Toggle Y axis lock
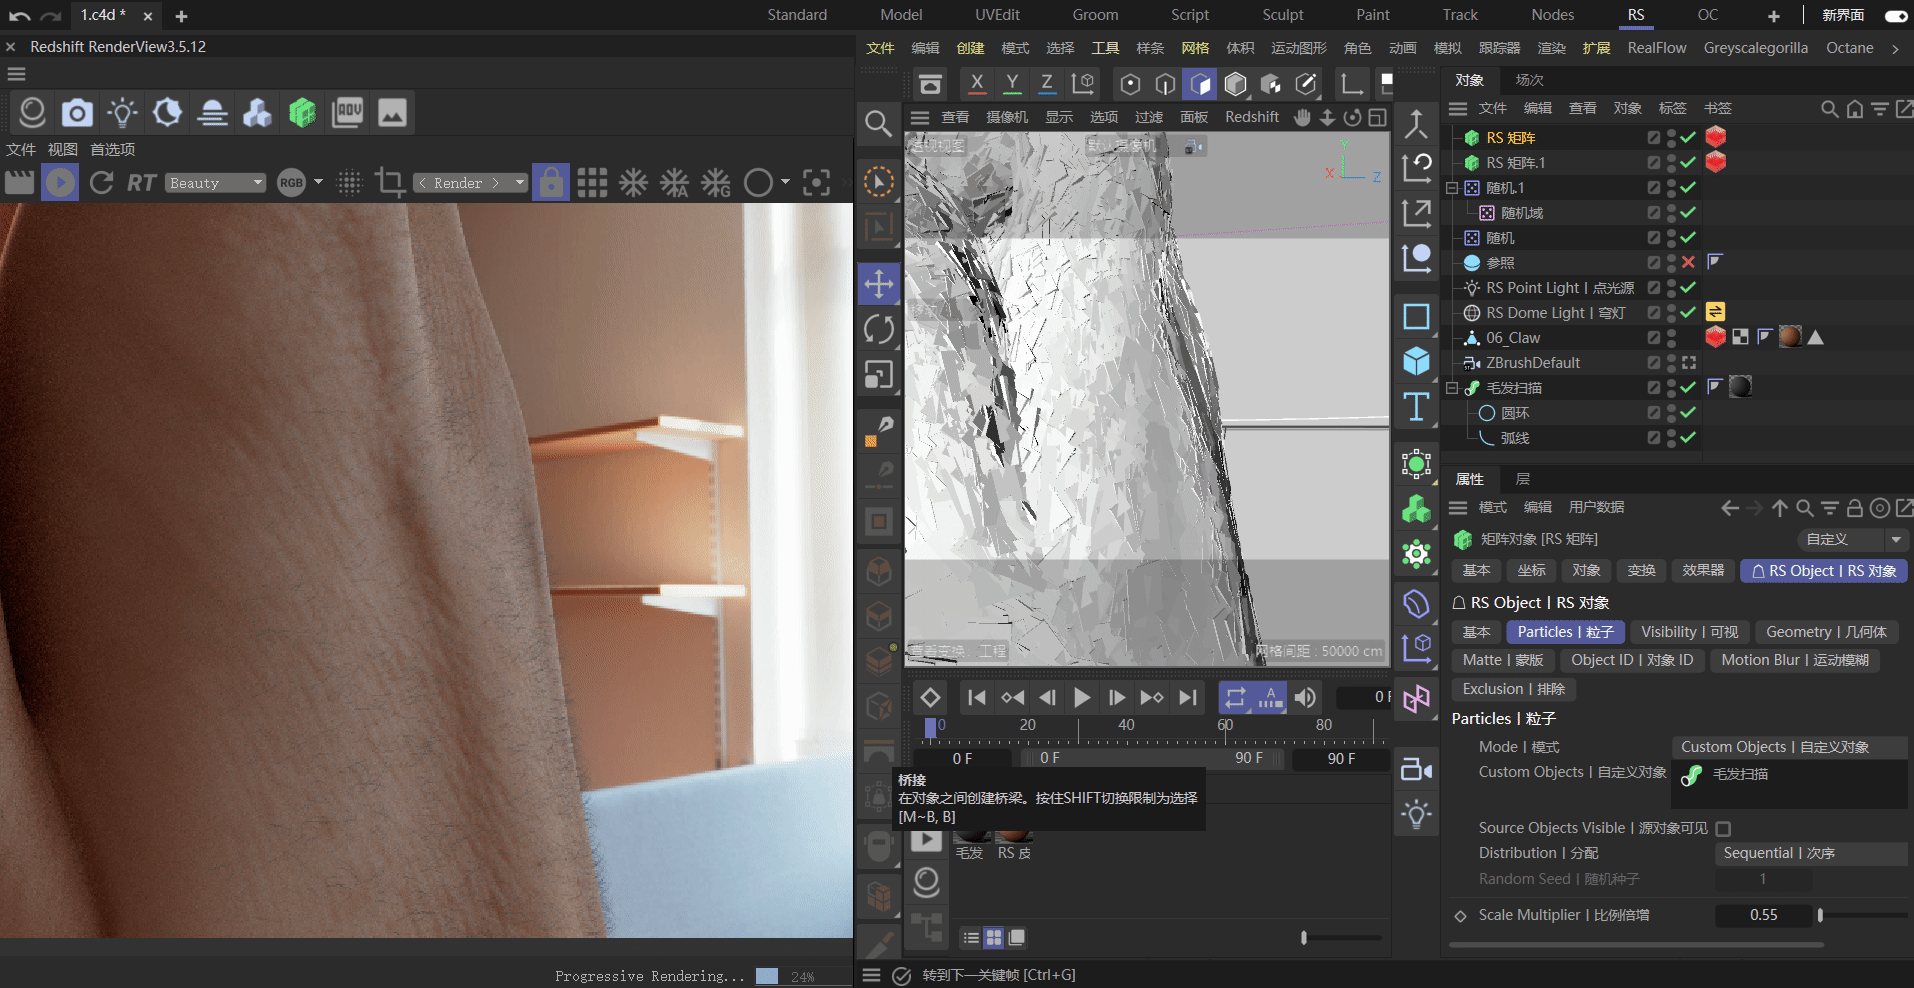Screen dimensions: 1914x988 point(1012,84)
